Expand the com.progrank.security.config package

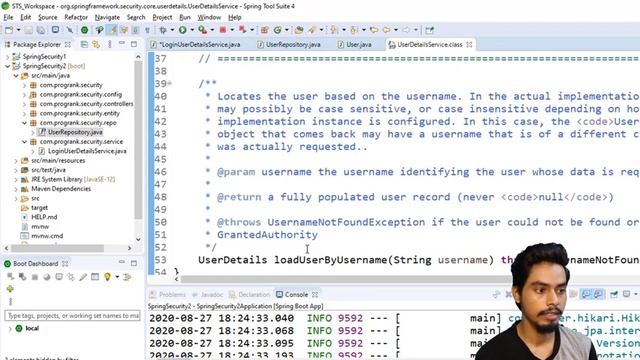click(x=24, y=95)
